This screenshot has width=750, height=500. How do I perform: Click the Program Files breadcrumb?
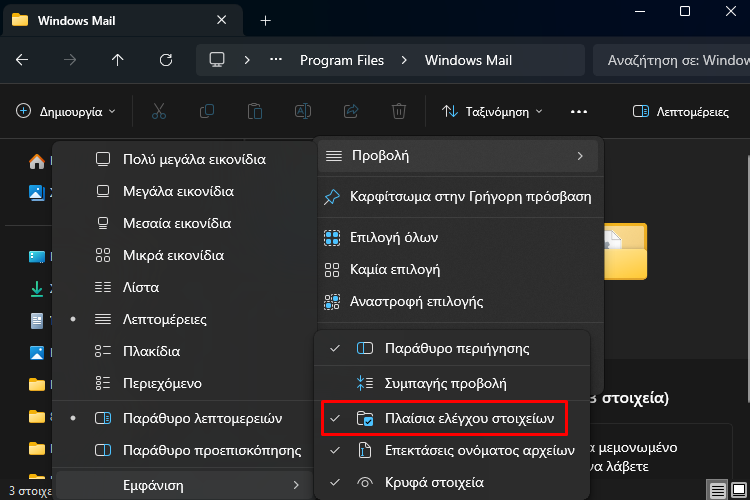click(x=342, y=60)
